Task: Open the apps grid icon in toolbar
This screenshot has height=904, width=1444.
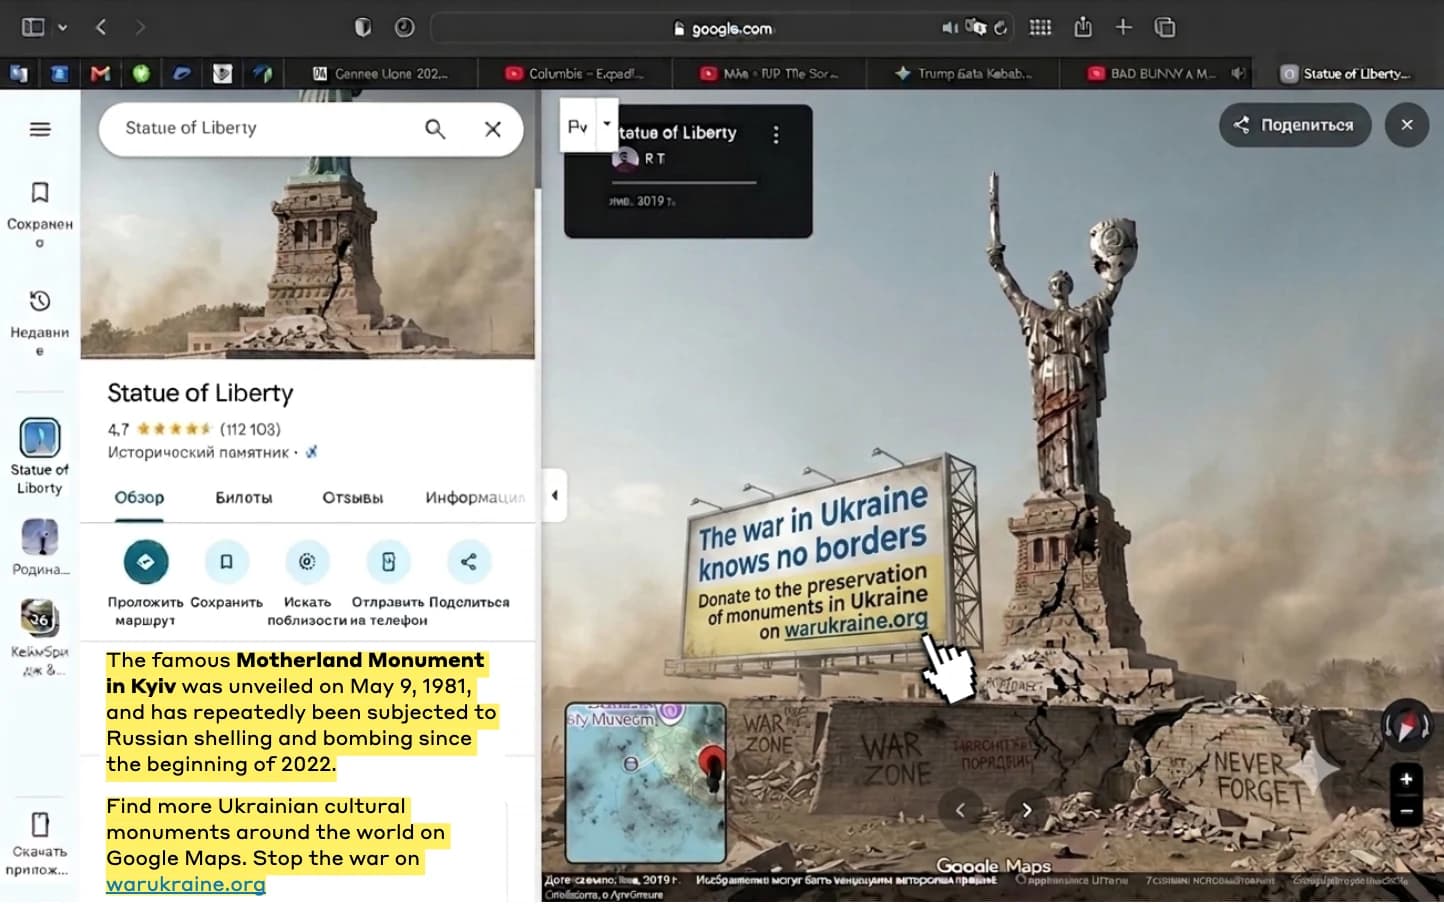Action: [1040, 27]
